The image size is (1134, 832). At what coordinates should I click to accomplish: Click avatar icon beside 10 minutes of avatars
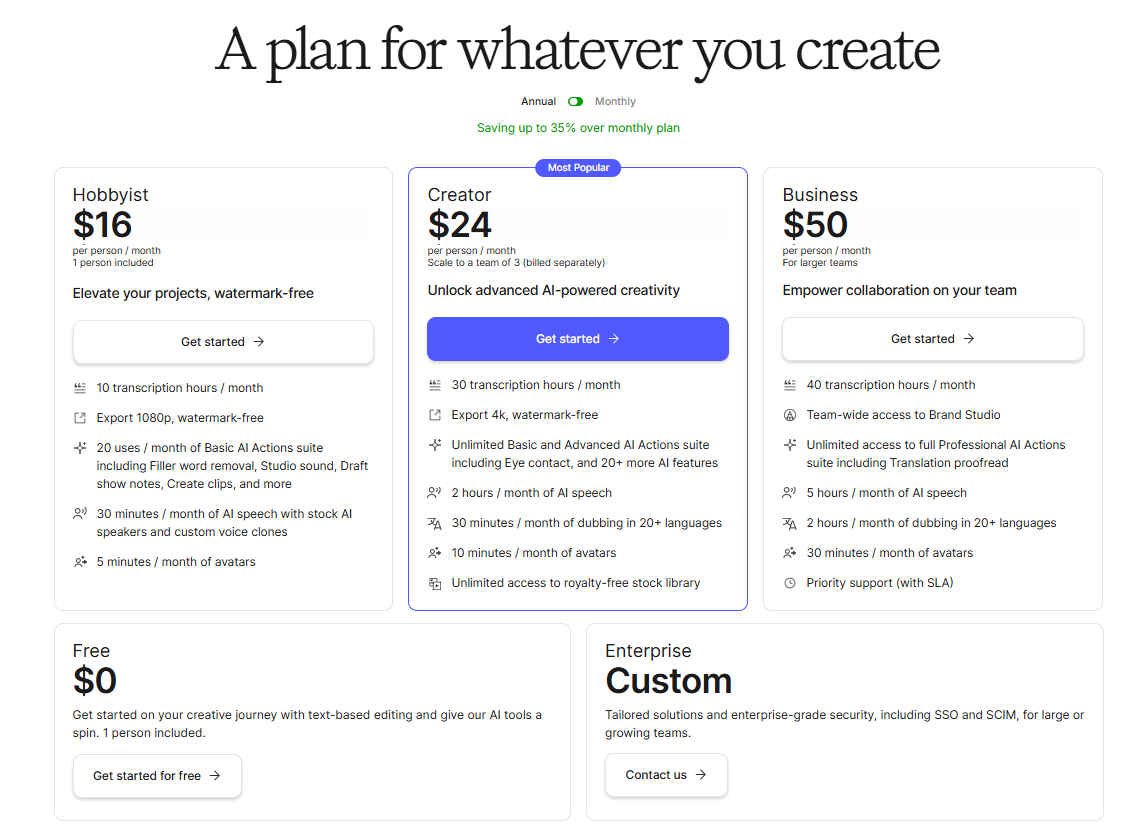[x=435, y=553]
